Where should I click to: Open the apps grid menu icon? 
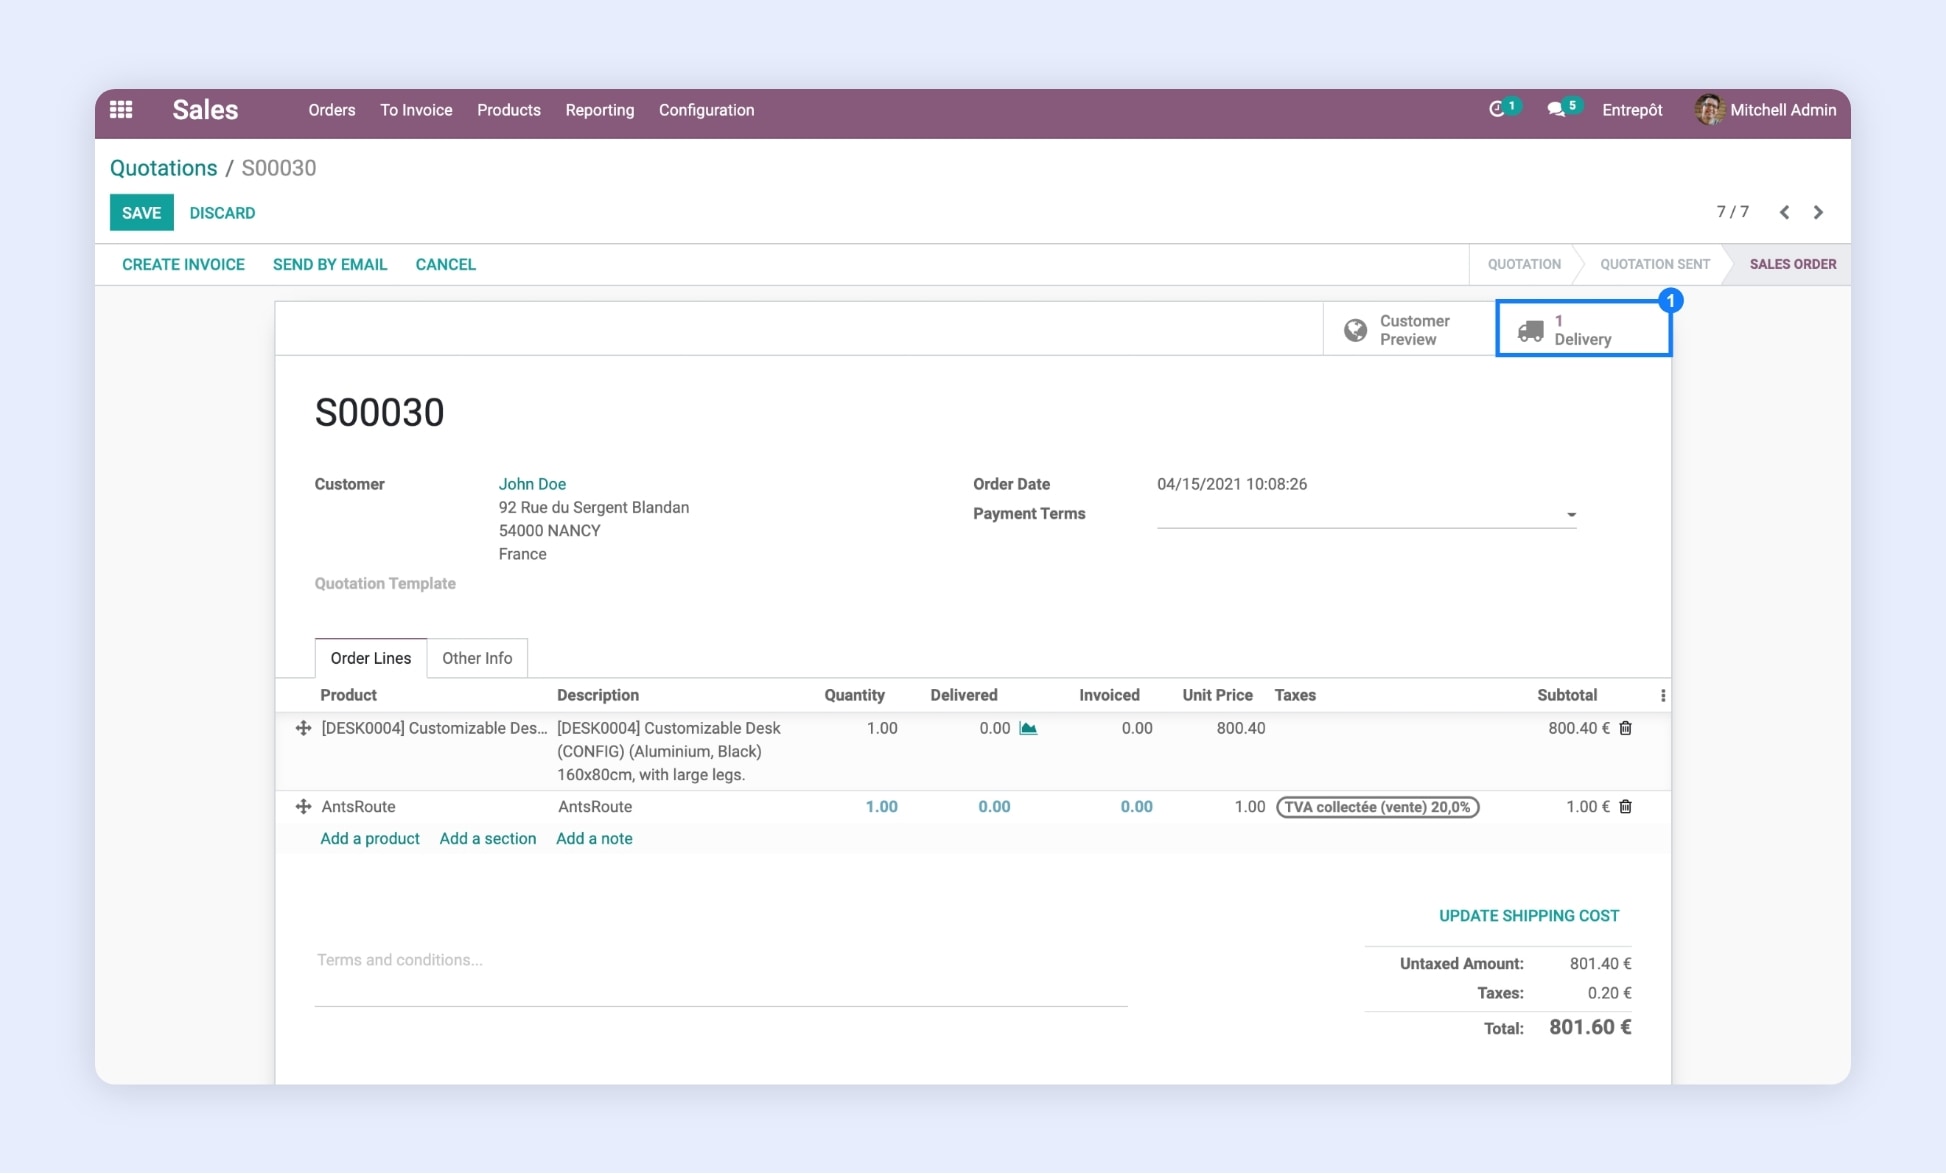[x=121, y=110]
